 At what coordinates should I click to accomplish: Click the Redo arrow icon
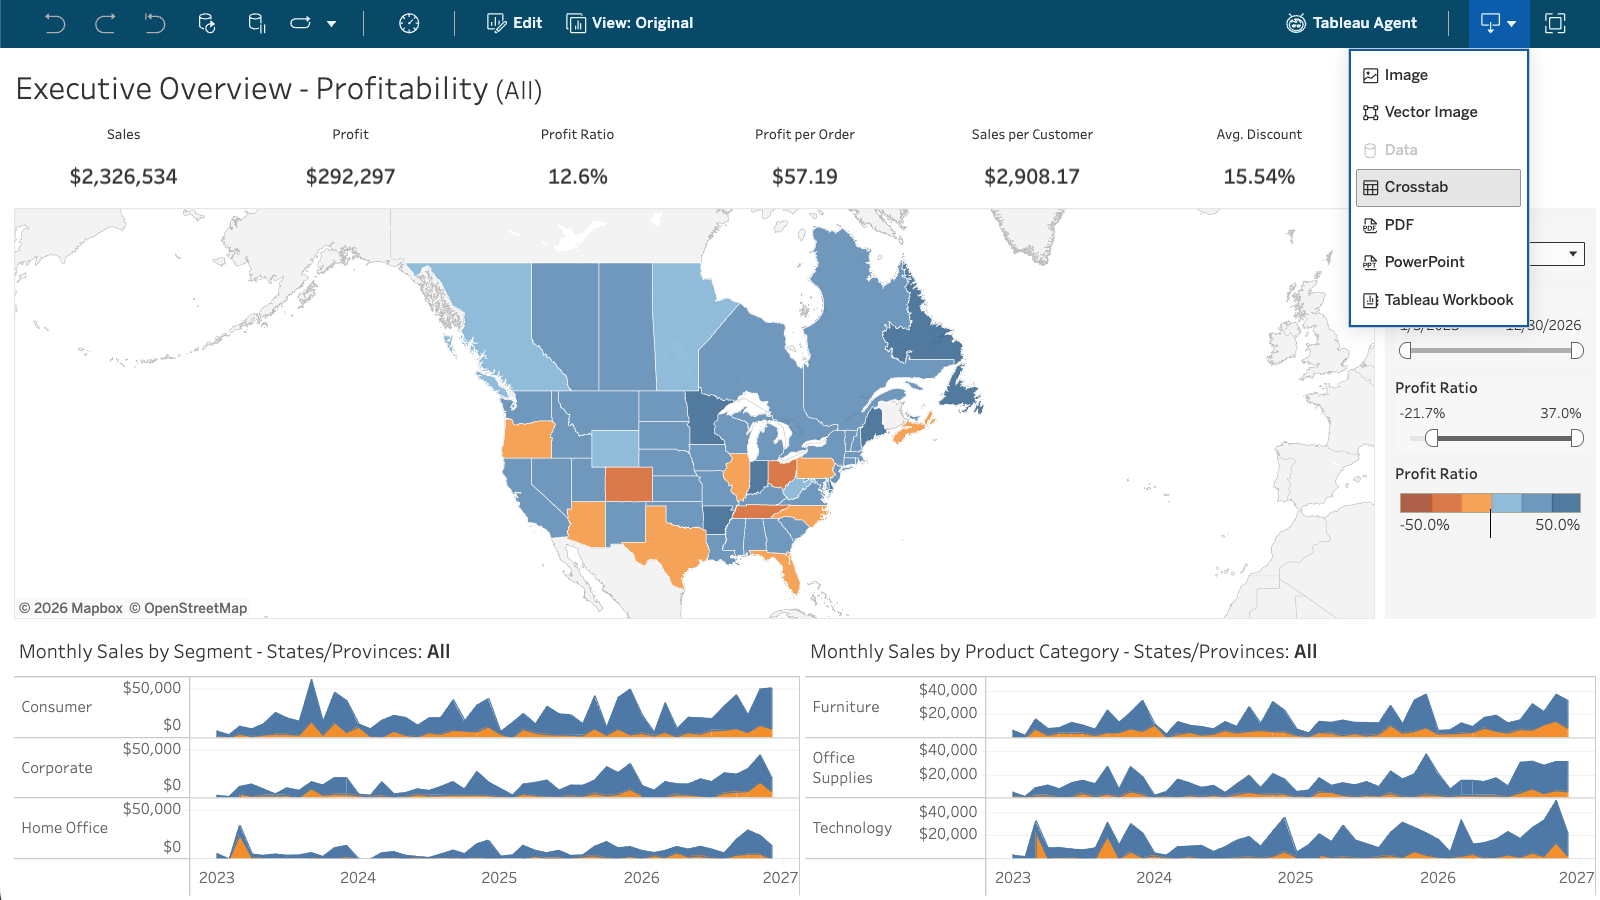[x=105, y=23]
